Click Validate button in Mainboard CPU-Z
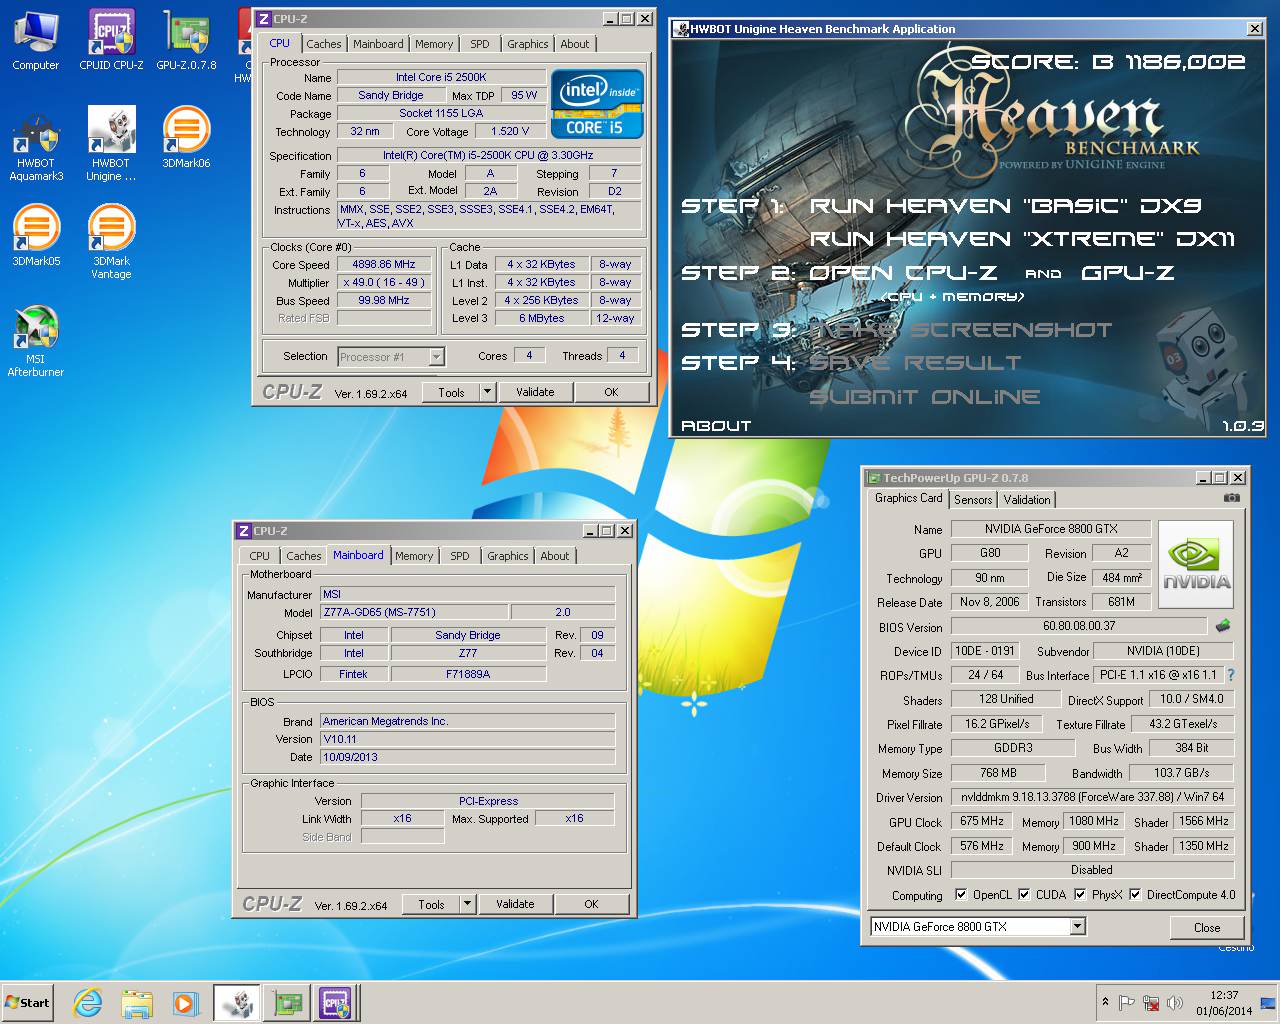The image size is (1280, 1024). coord(515,904)
